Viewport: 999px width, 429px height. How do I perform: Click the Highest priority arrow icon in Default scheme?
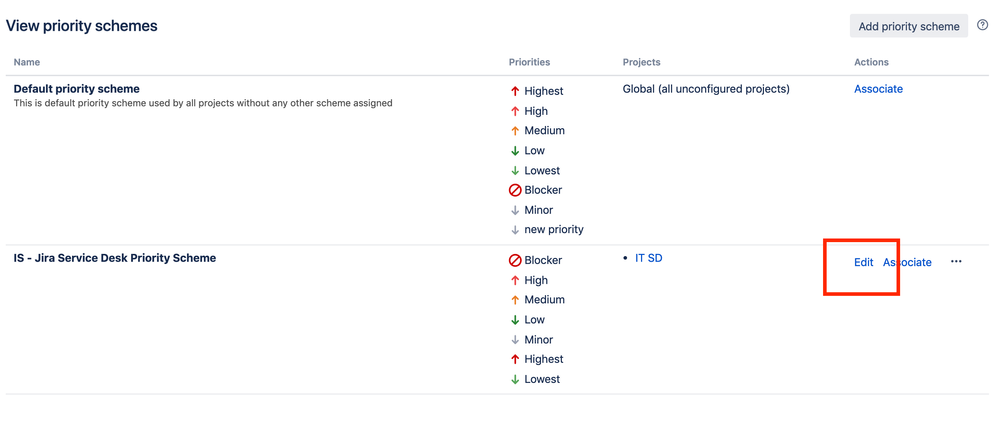point(515,91)
